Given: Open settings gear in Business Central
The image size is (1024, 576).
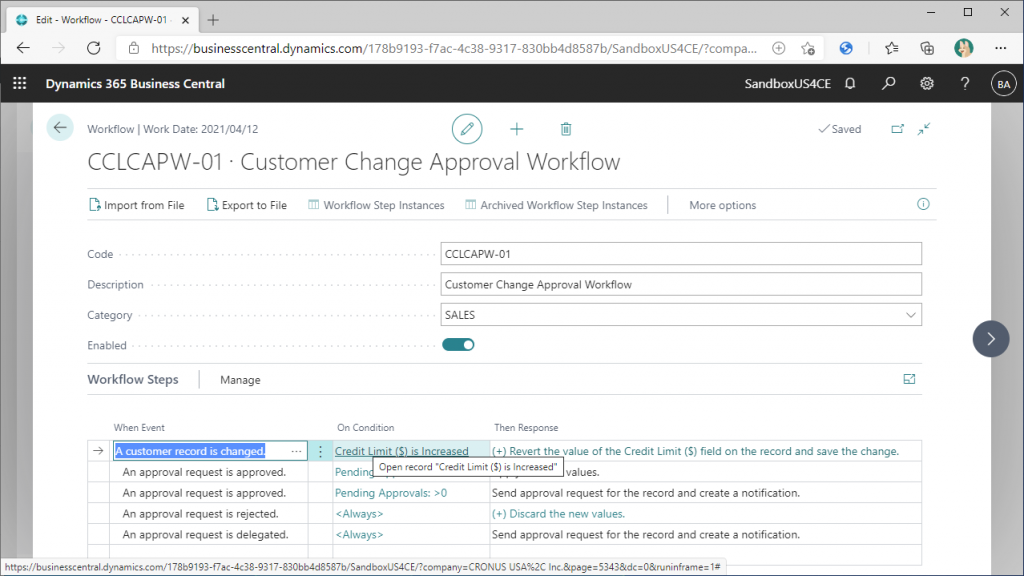Looking at the screenshot, I should coord(927,84).
